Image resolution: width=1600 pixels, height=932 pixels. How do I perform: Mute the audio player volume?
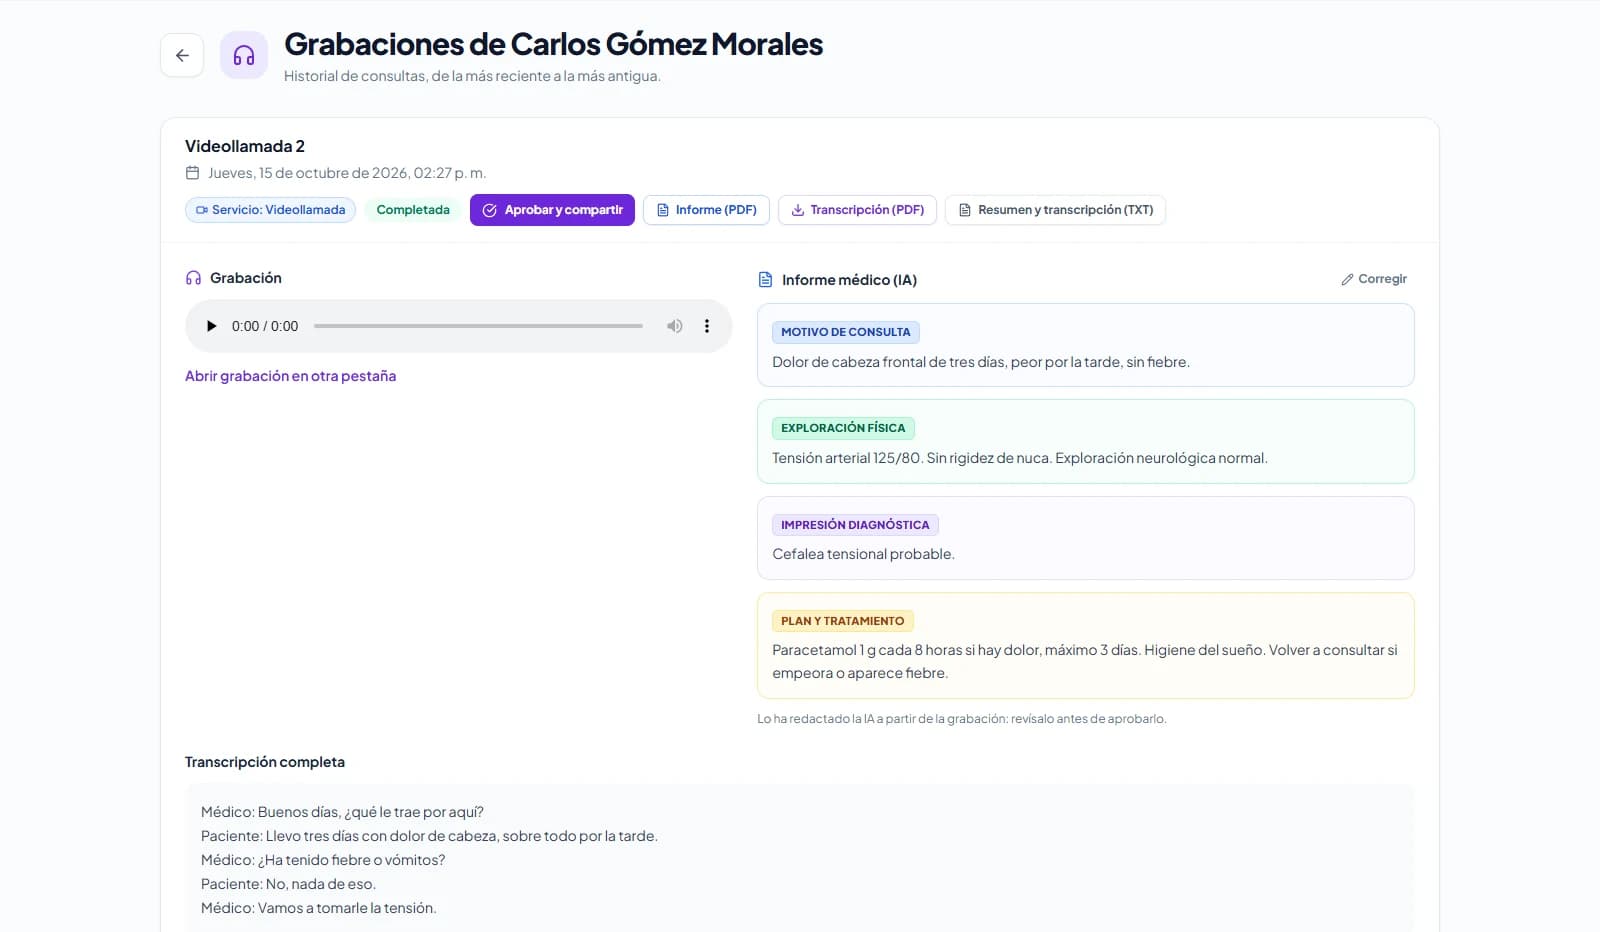(675, 326)
